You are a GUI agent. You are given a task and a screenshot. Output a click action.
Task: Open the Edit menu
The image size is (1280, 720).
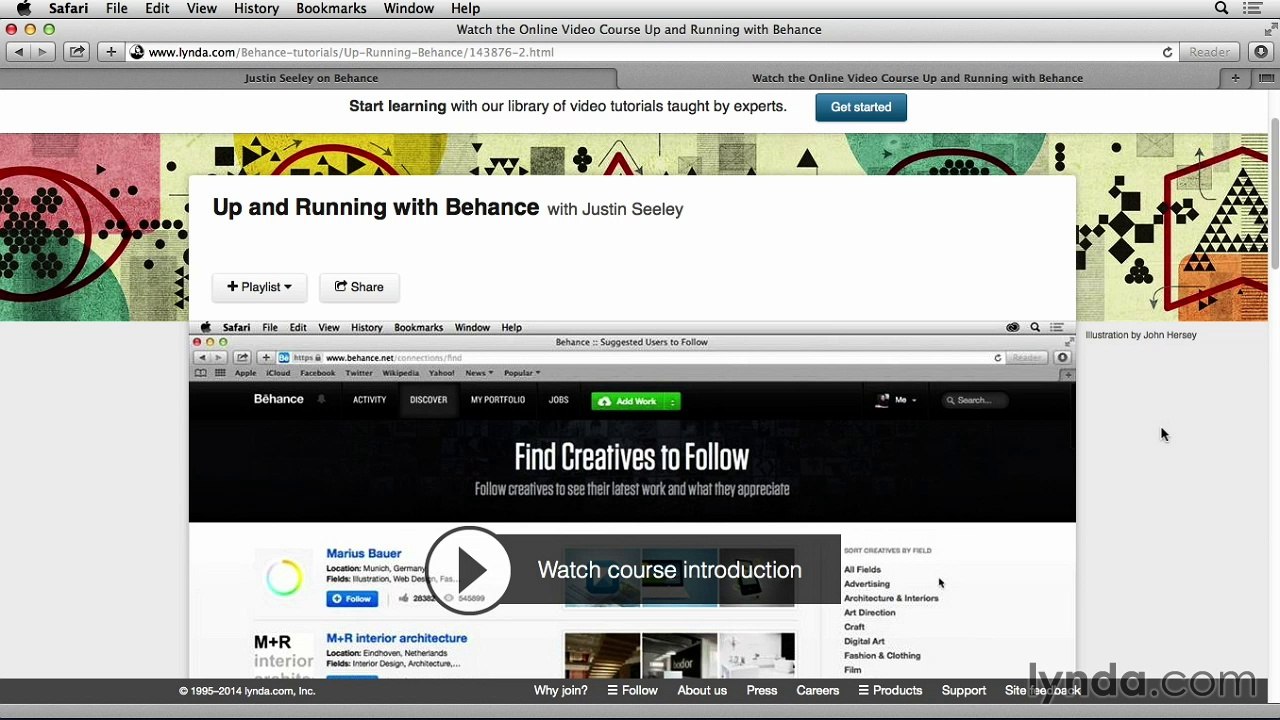click(x=157, y=8)
